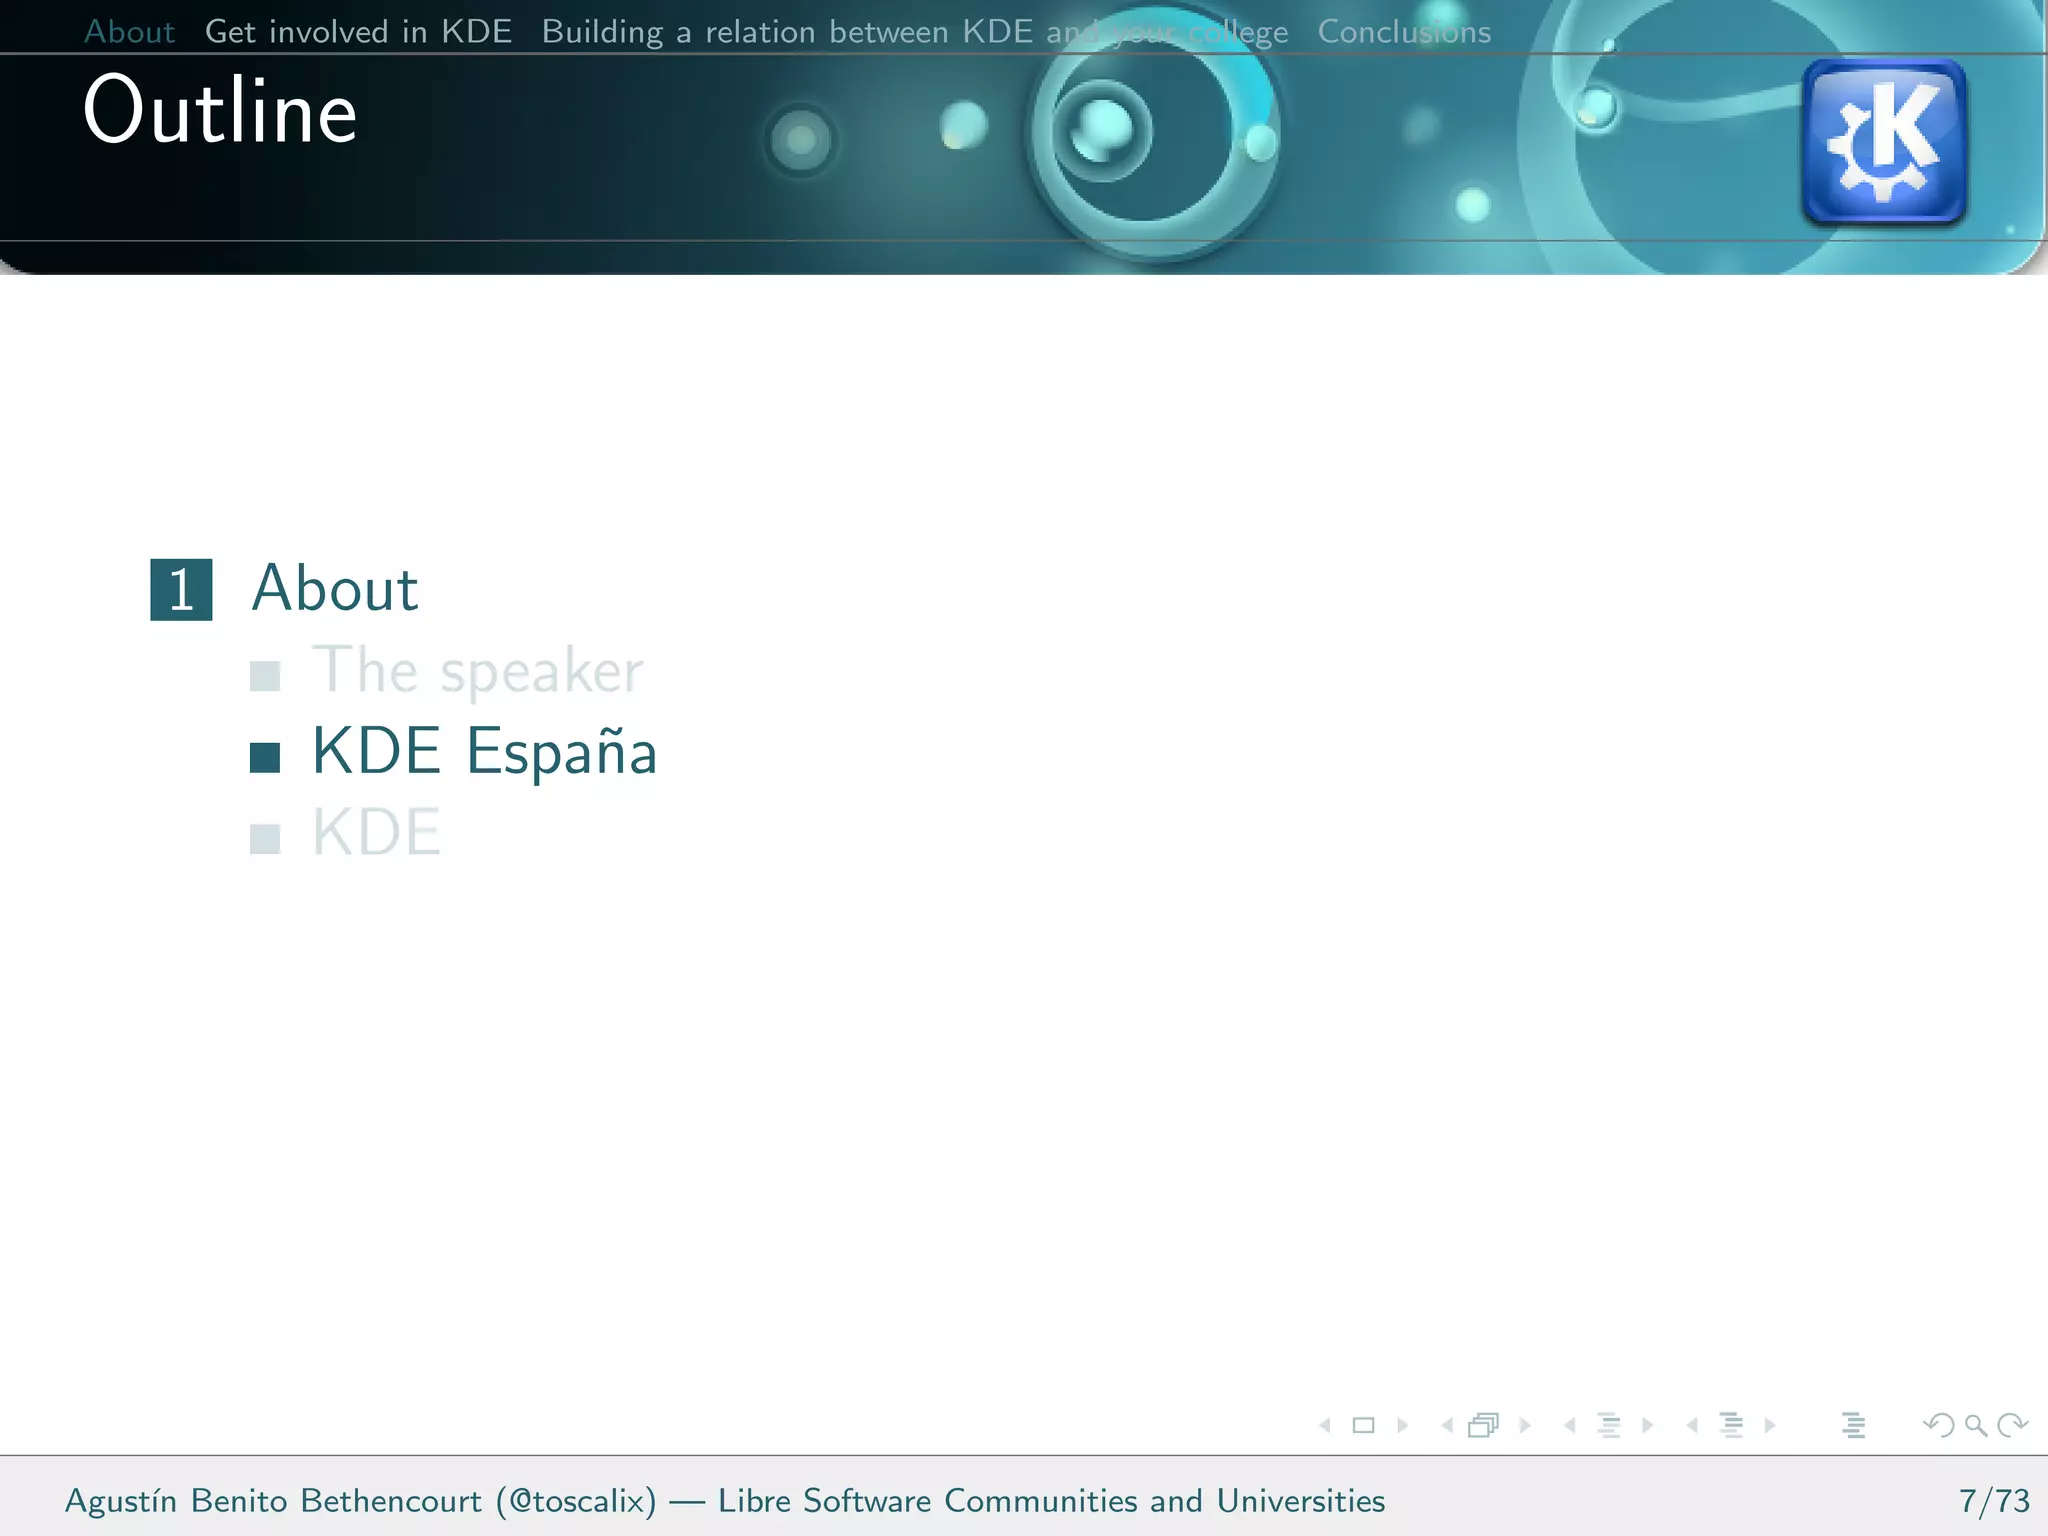Go to next section arrow
This screenshot has width=2048, height=1536.
1770,1425
